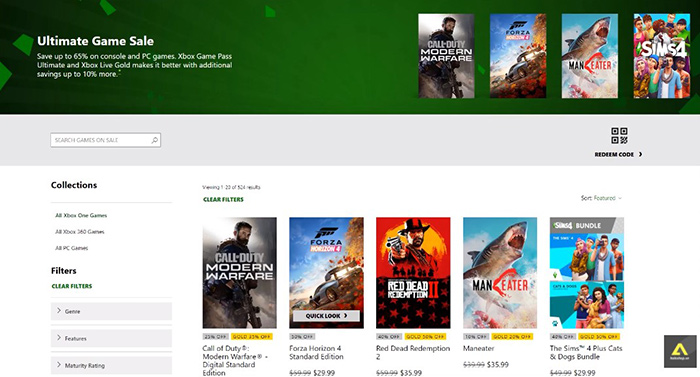The height and width of the screenshot is (377, 700).
Task: Click the Forza Horizon 4 $29.99 price
Action: [324, 373]
